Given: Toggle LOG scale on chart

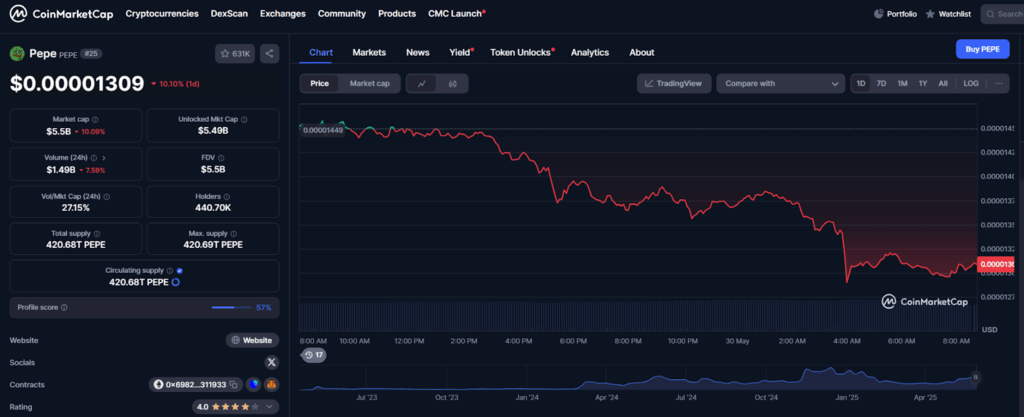Looking at the screenshot, I should pos(971,84).
